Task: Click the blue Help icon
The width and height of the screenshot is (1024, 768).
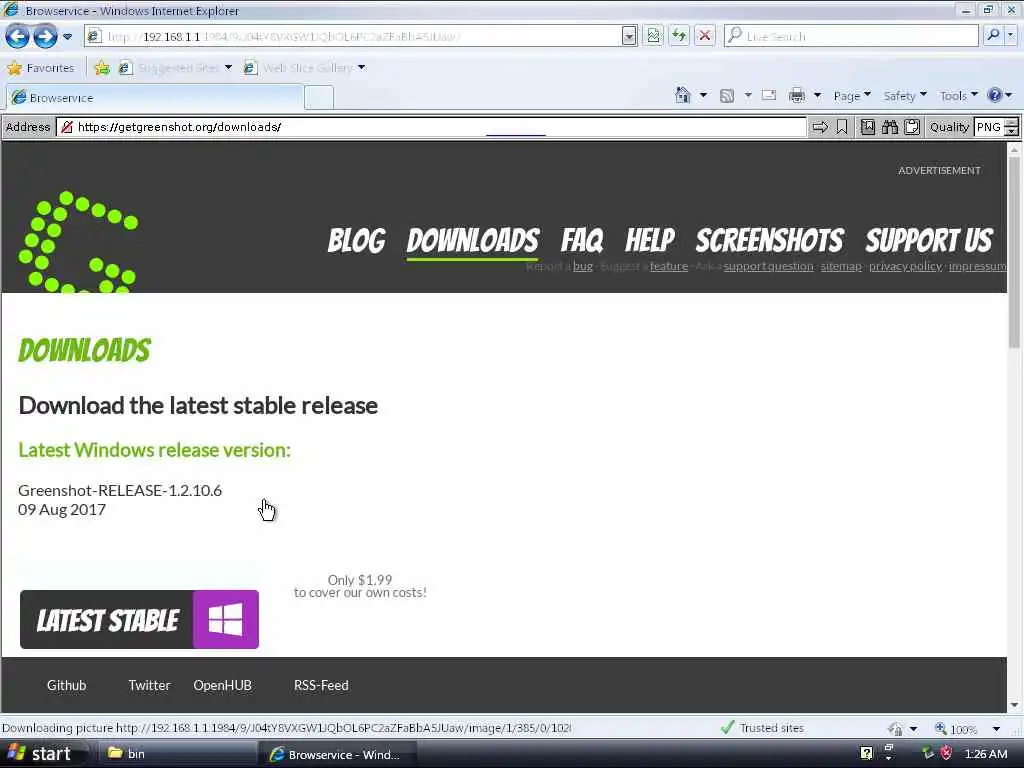Action: (x=995, y=95)
